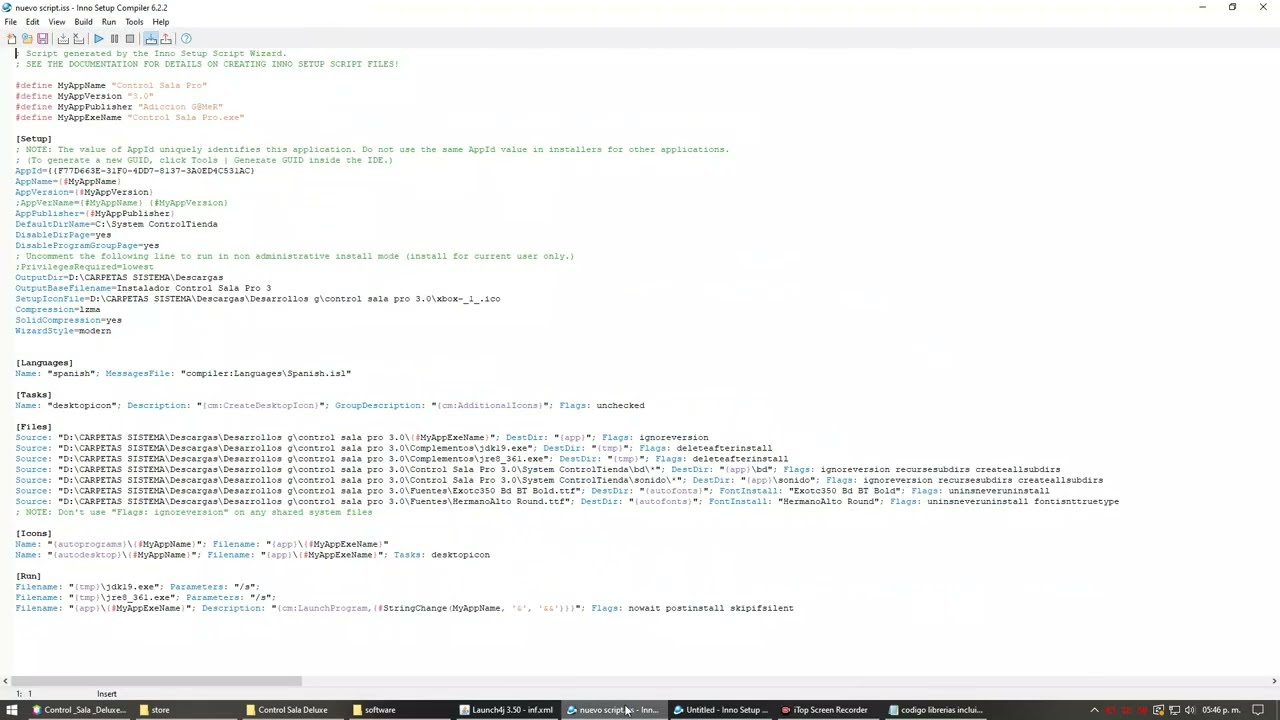This screenshot has width=1280, height=720.
Task: Click the '{tmp}\jre8_361.exe' Filename line in [Run]
Action: (146, 598)
